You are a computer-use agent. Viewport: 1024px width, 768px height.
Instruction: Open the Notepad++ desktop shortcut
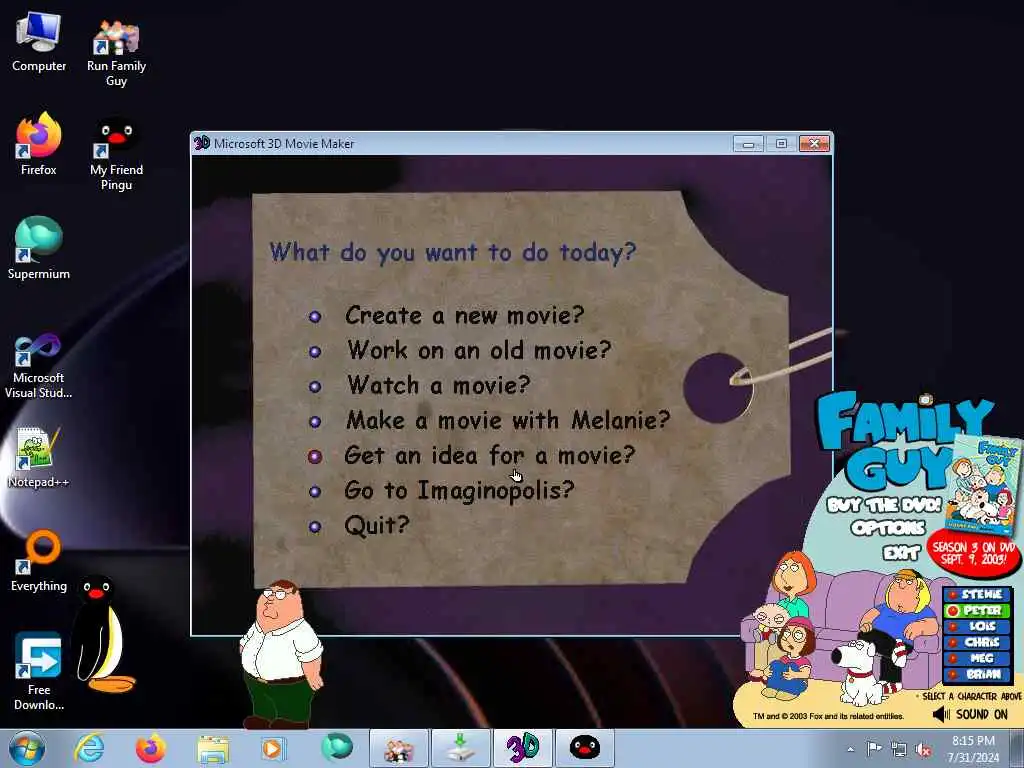[x=39, y=457]
